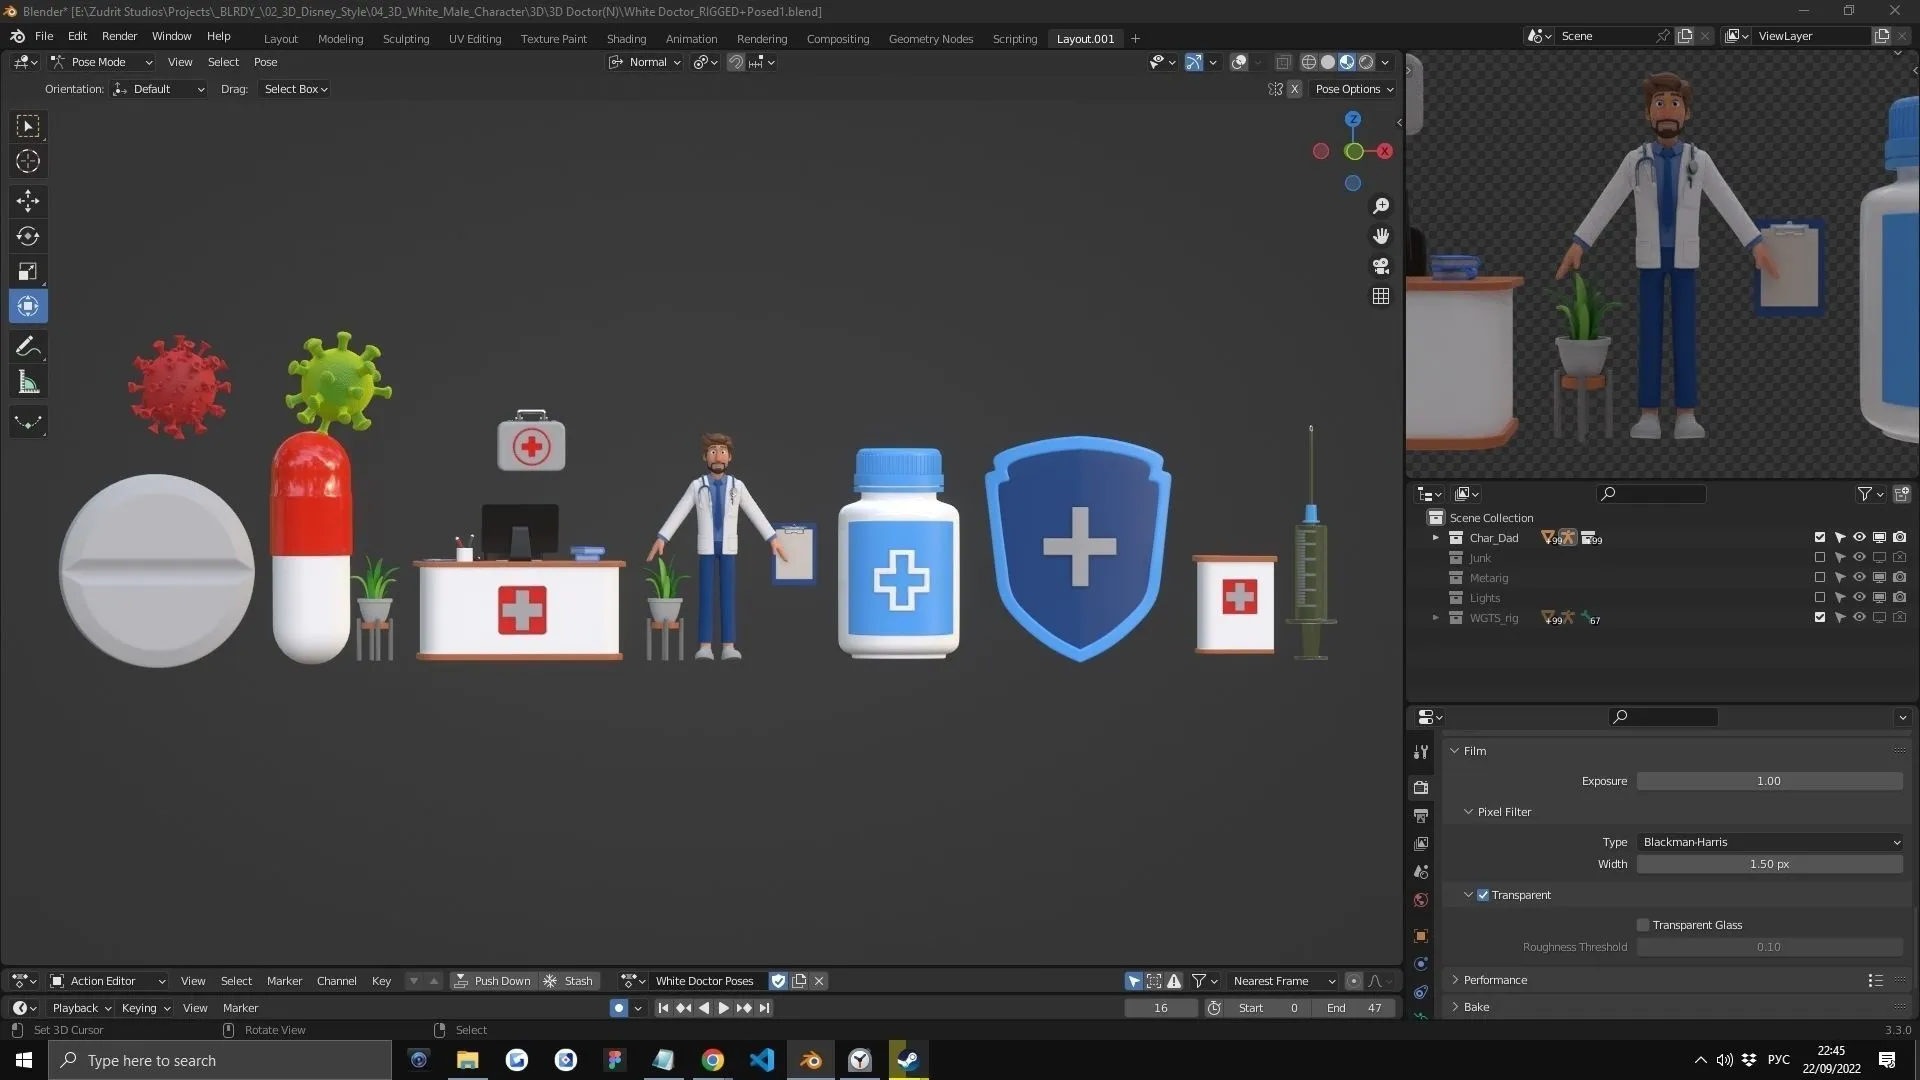This screenshot has height=1080, width=1920.
Task: Click the camera view icon in the viewport
Action: tap(1380, 266)
